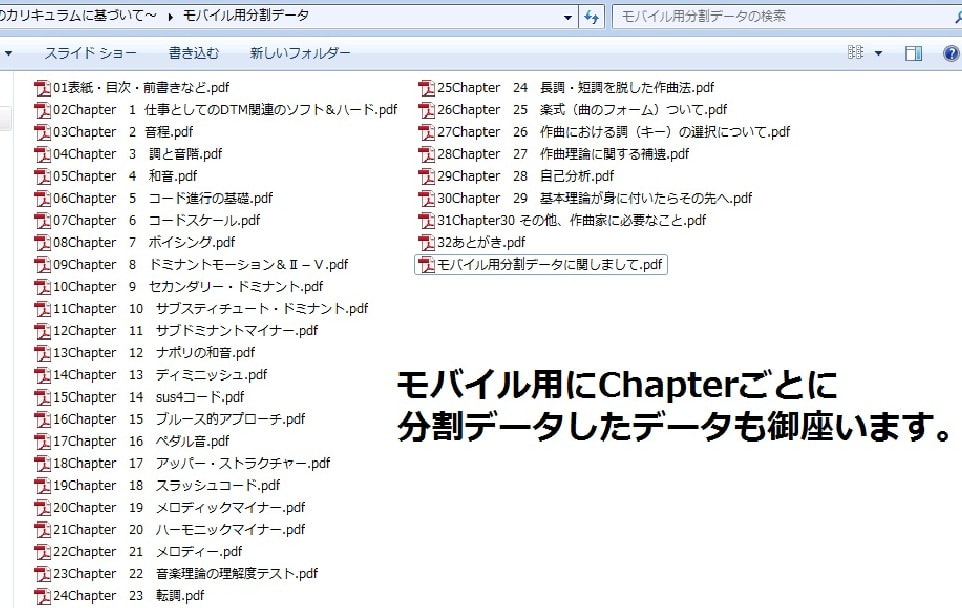
Task: Open the dropdown arrow left of スライド ショー
Action: [x=9, y=53]
